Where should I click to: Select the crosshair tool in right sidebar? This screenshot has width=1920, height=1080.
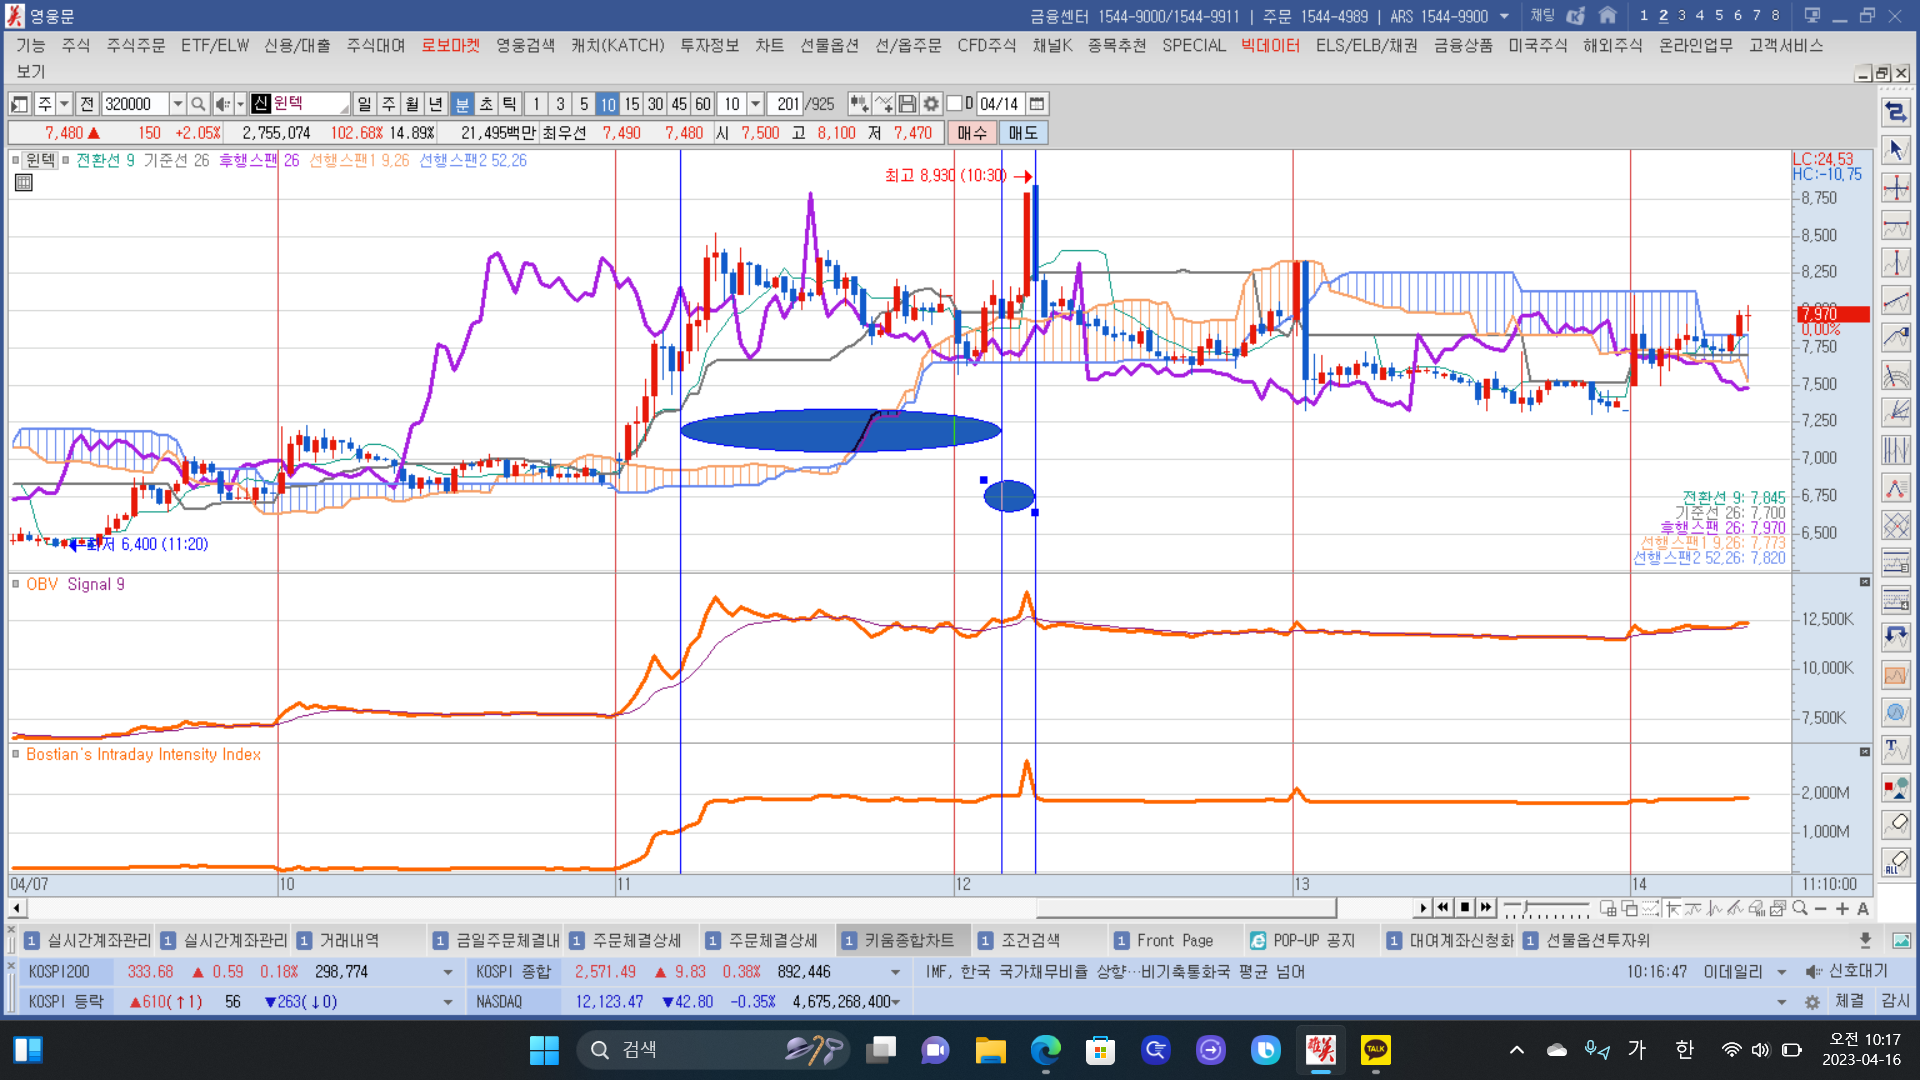tap(1895, 188)
